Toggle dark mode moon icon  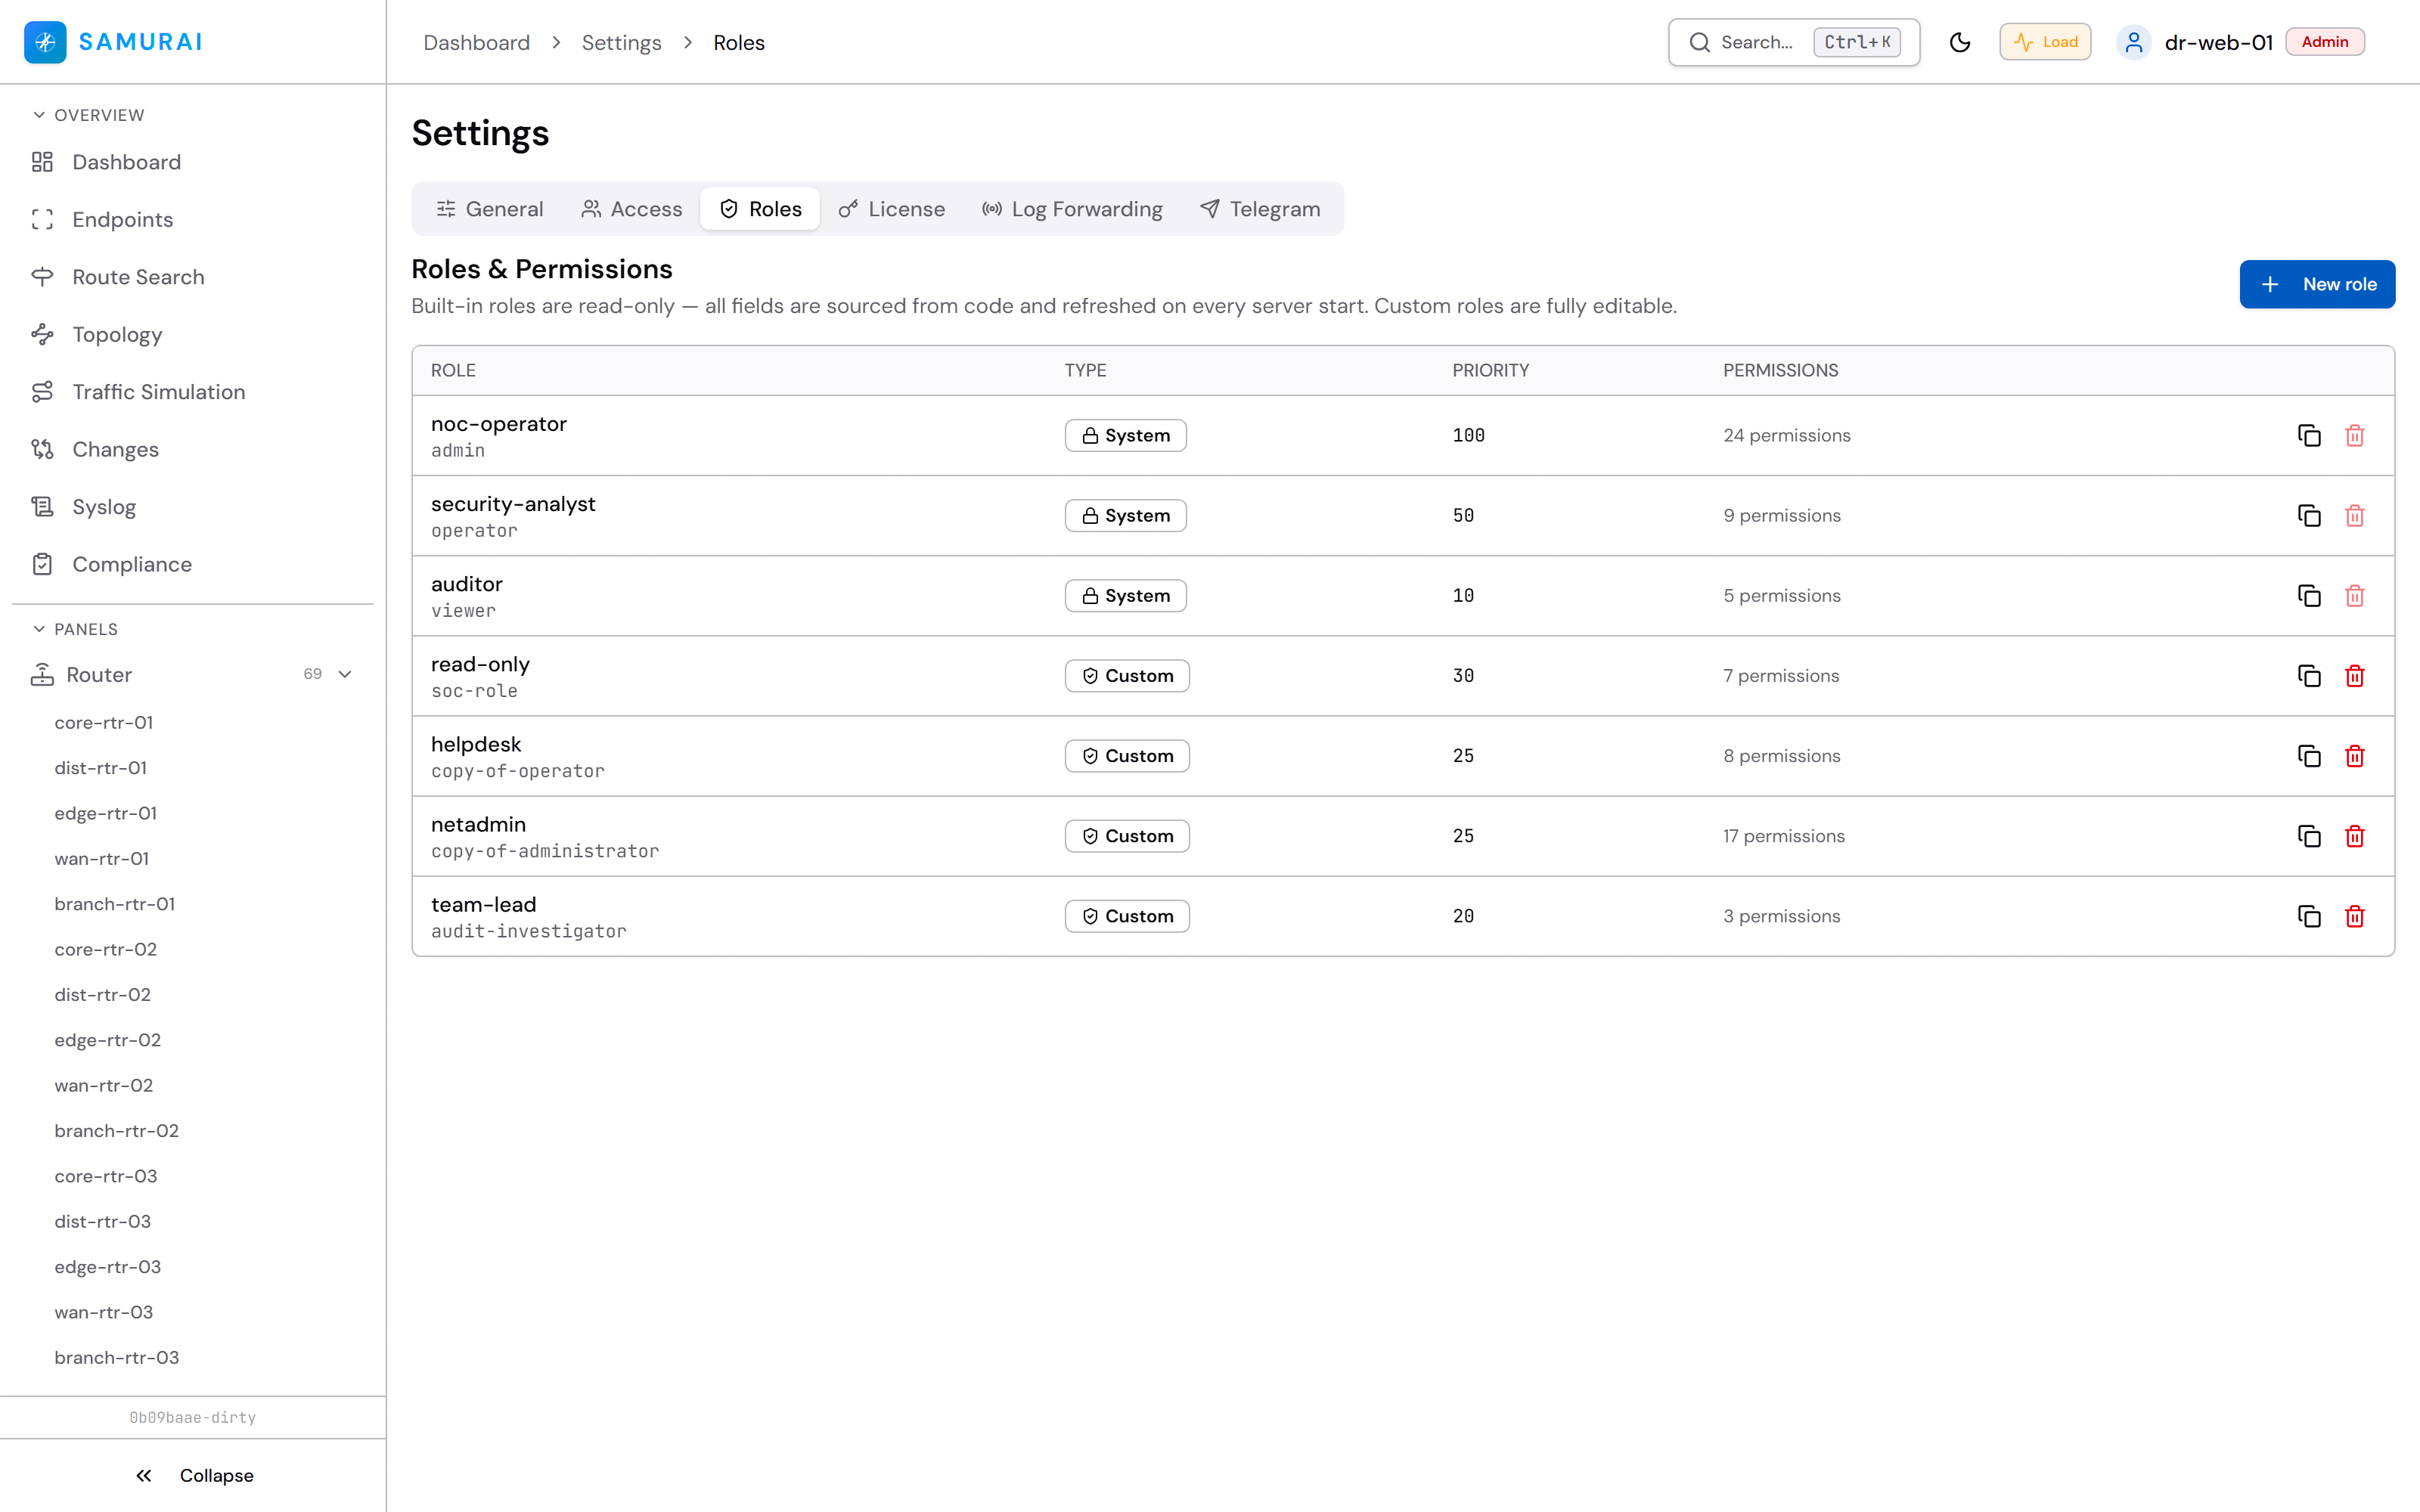(x=1960, y=42)
